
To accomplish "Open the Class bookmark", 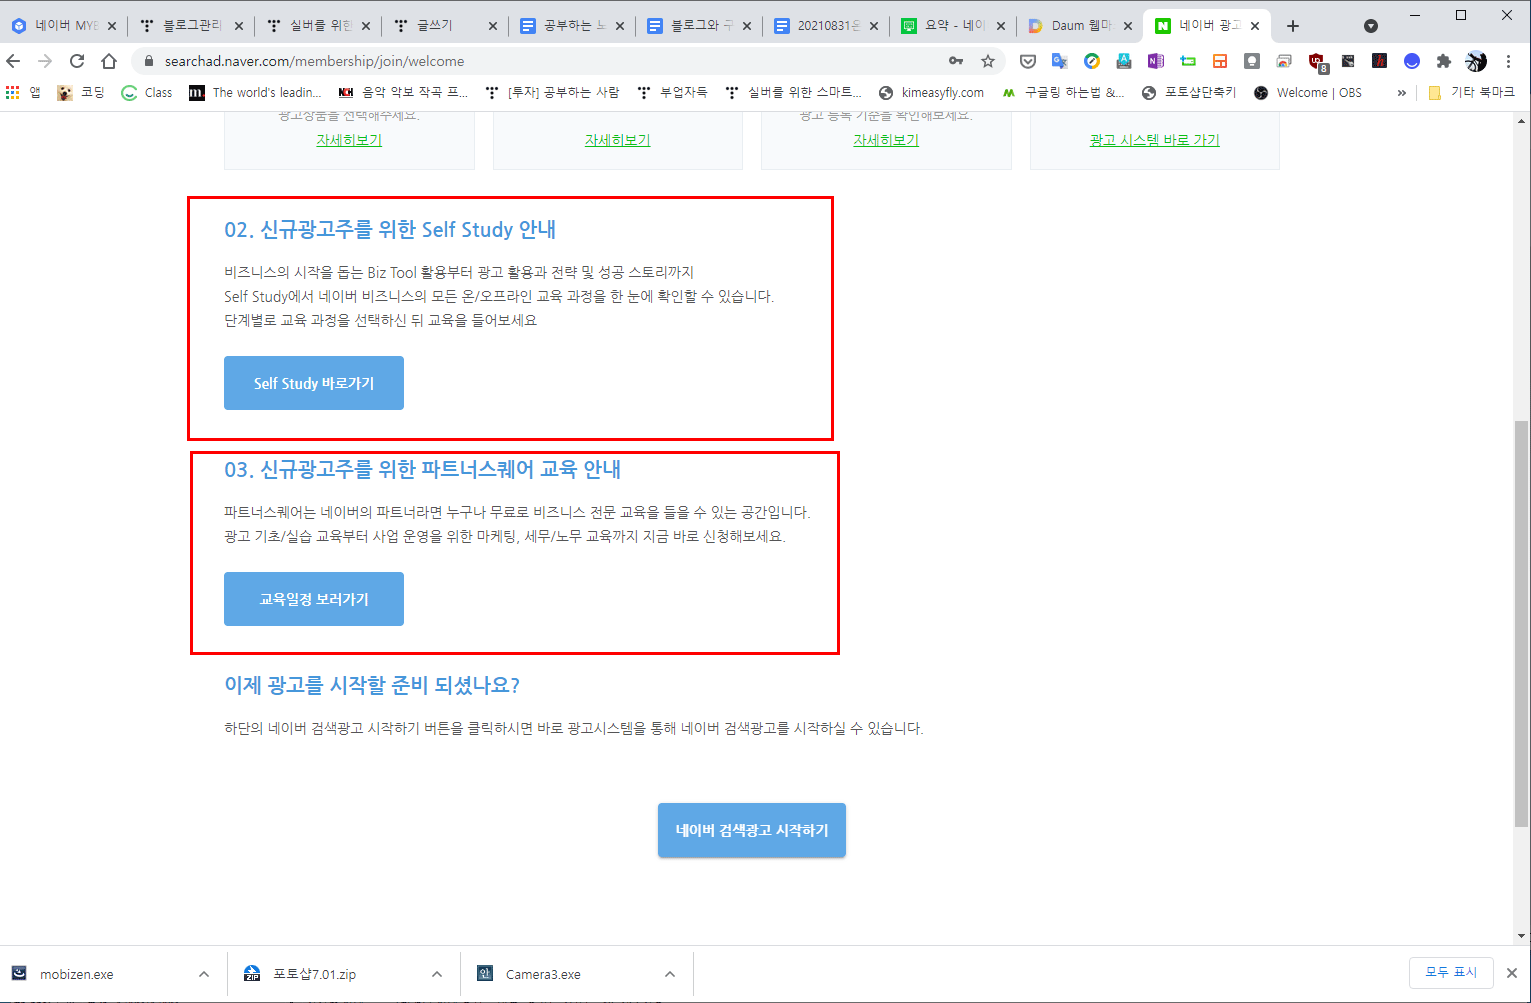I will coord(147,92).
